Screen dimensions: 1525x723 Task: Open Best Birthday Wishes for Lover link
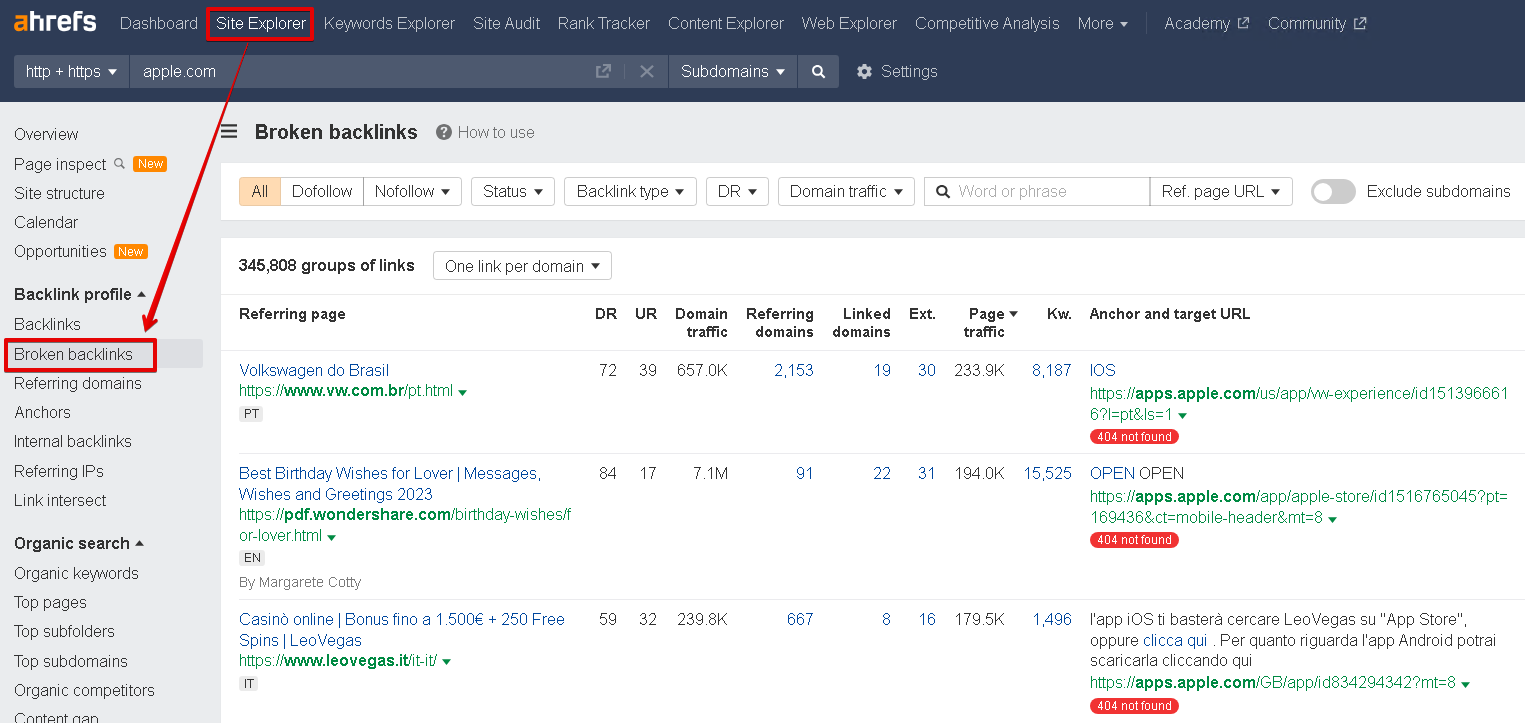tap(389, 483)
